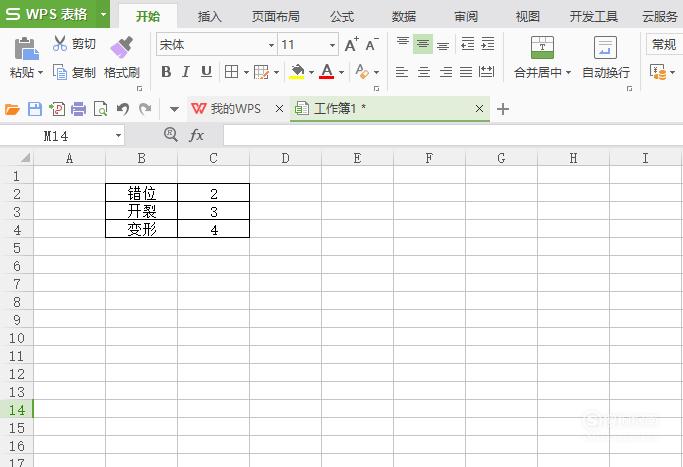This screenshot has width=683, height=467.
Task: Switch to the 公式 tab
Action: click(342, 17)
